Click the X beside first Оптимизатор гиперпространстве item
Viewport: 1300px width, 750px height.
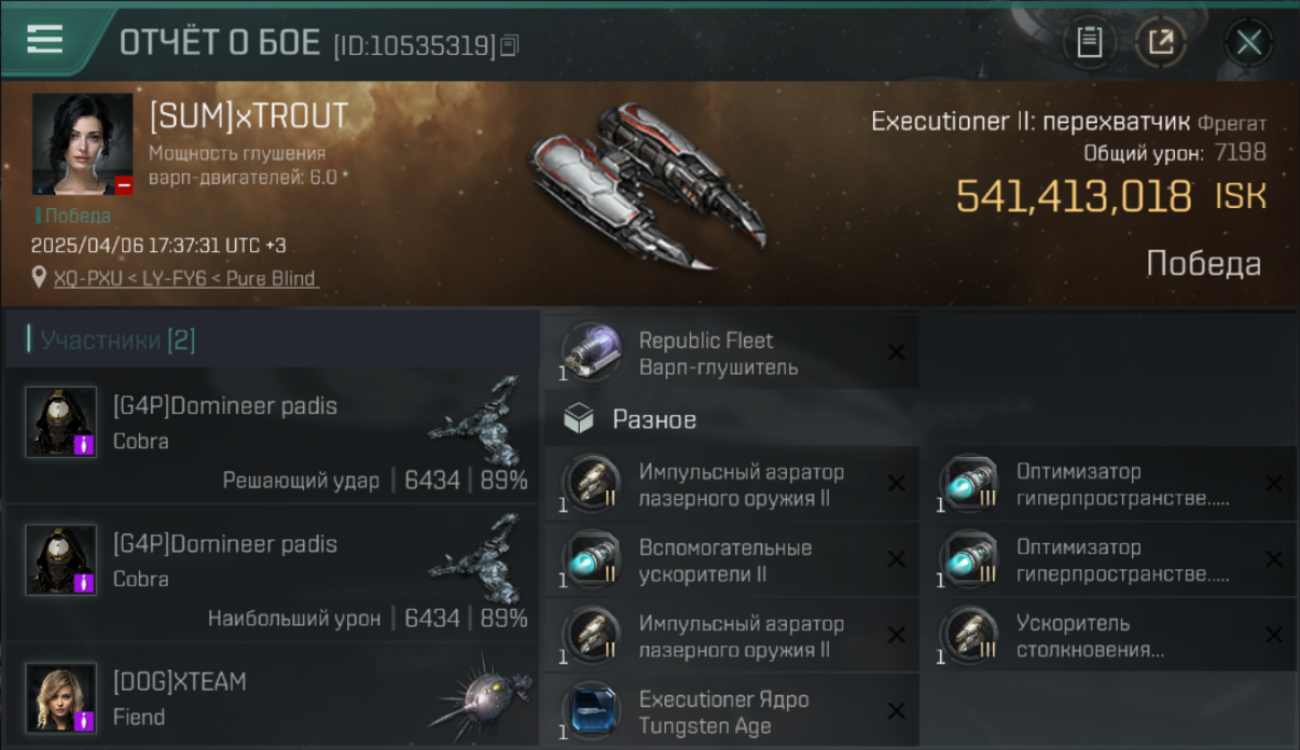[1274, 484]
